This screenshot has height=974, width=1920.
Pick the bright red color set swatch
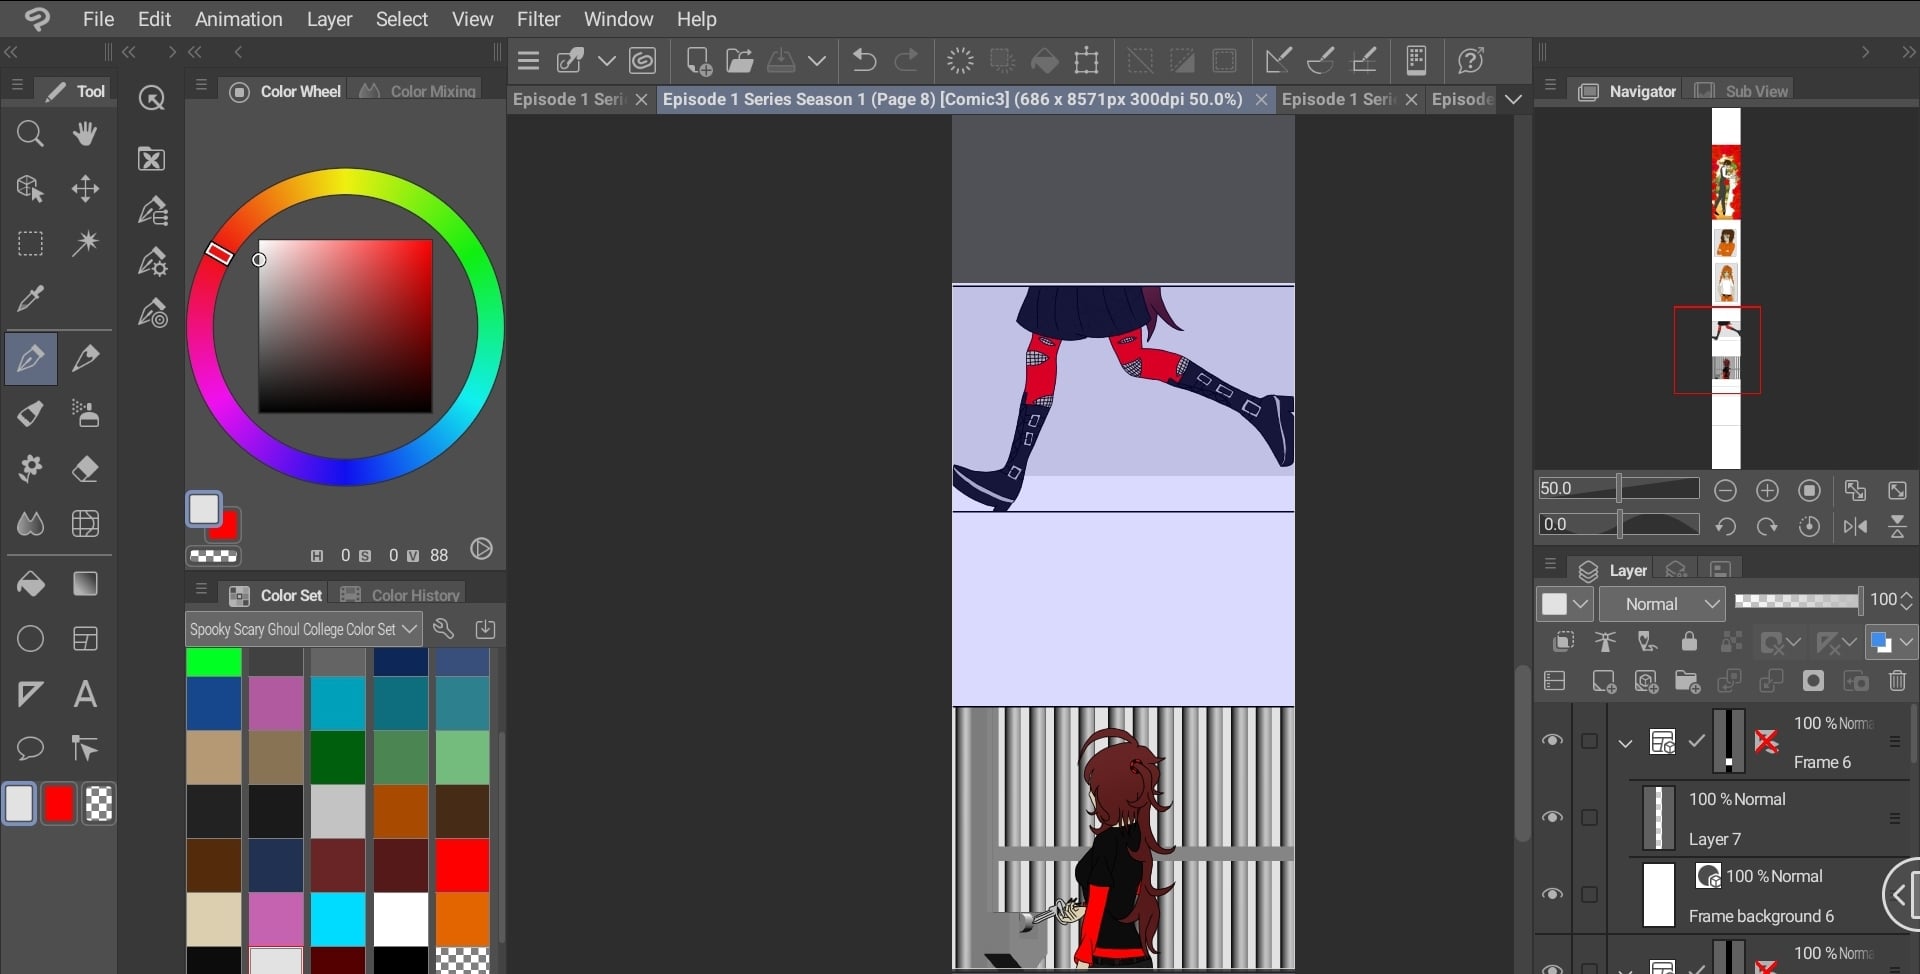(x=462, y=865)
